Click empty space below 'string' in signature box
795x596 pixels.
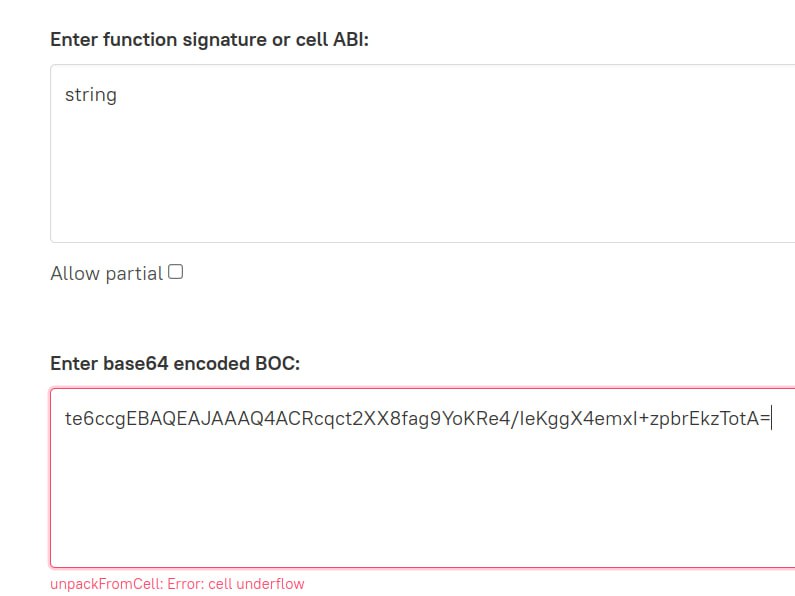[300, 180]
